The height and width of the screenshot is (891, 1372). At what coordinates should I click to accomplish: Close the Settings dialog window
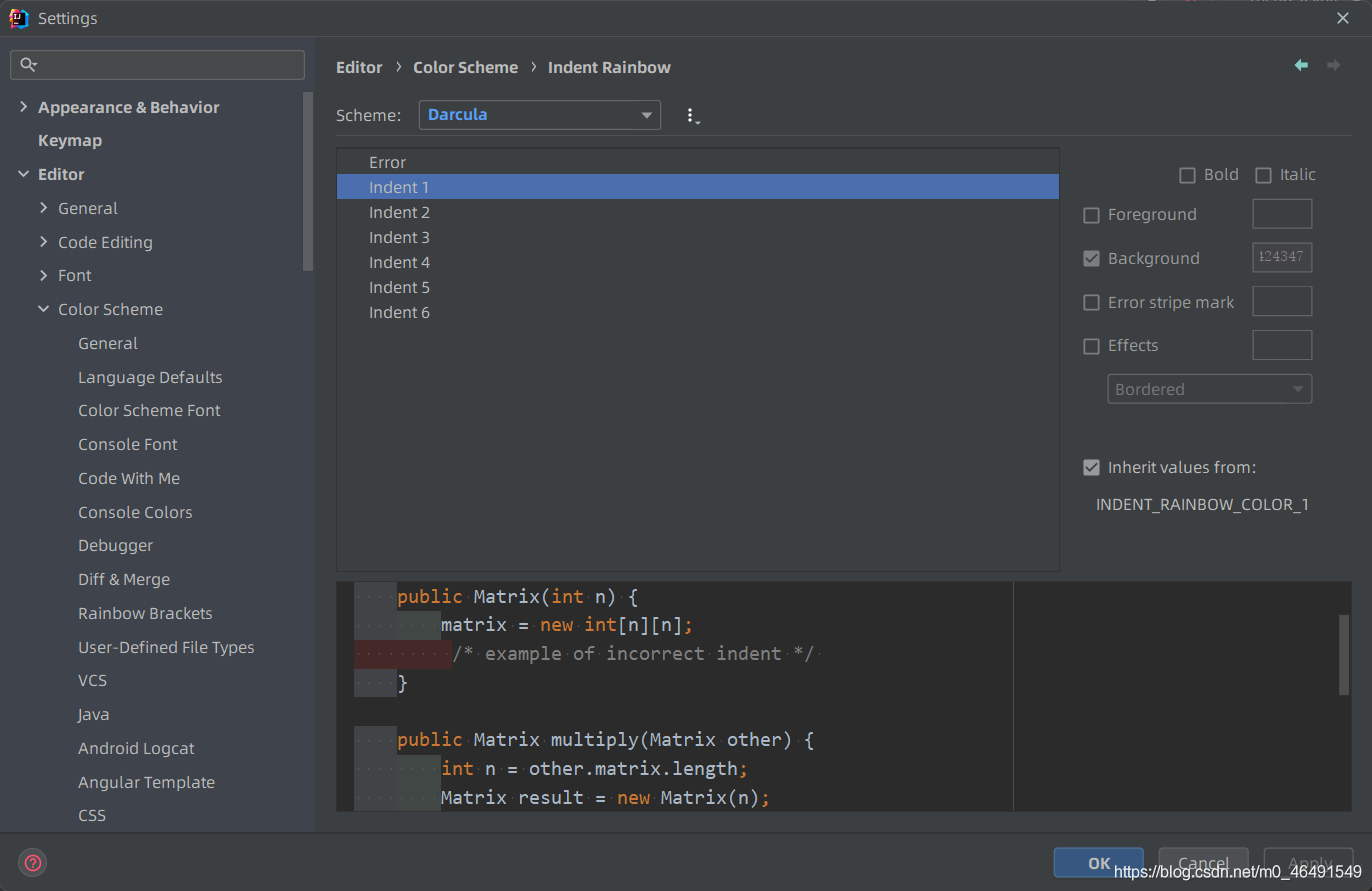1343,18
